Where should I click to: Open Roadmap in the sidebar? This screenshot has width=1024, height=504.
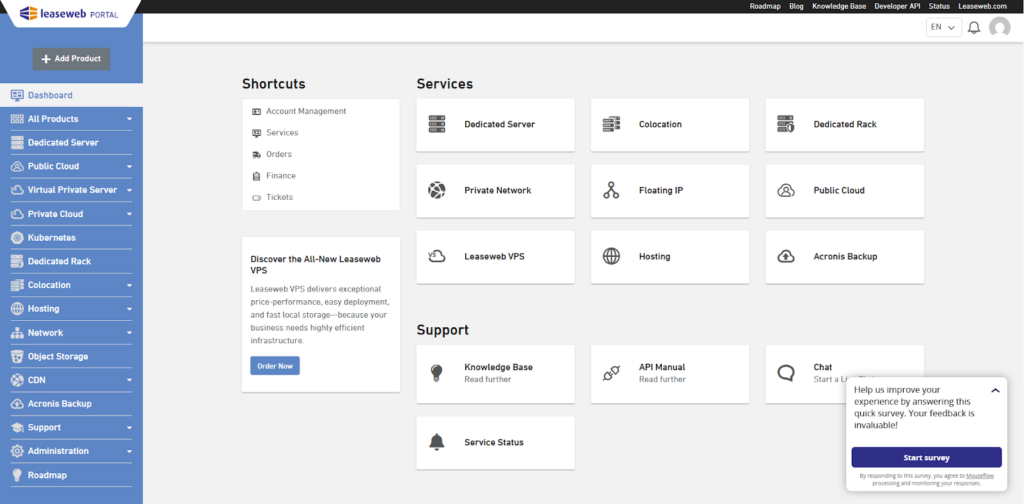tap(71, 475)
